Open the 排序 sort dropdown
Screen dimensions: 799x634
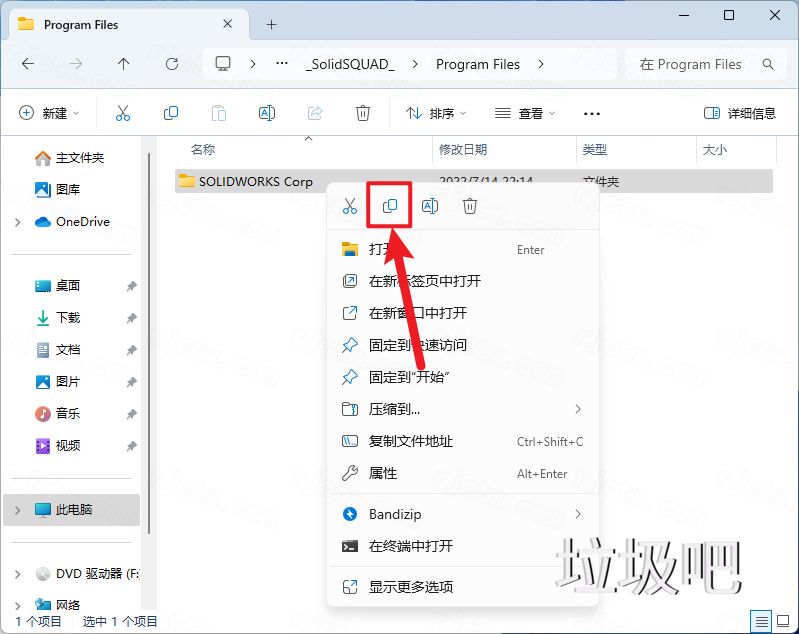point(436,113)
